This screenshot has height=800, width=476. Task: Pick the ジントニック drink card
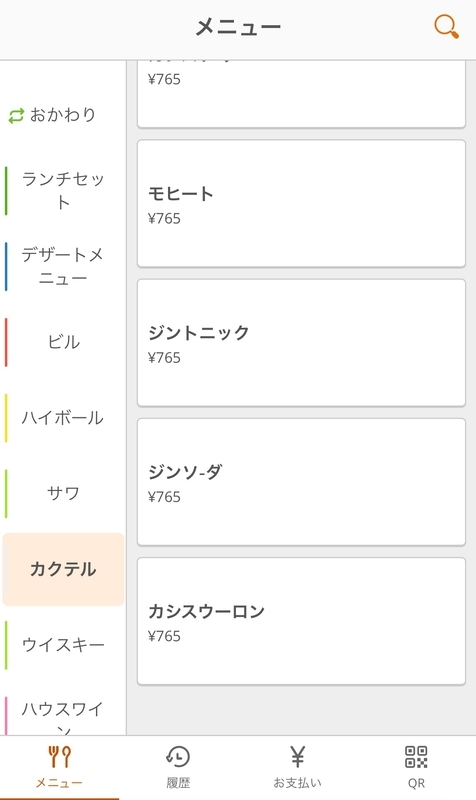click(x=302, y=343)
